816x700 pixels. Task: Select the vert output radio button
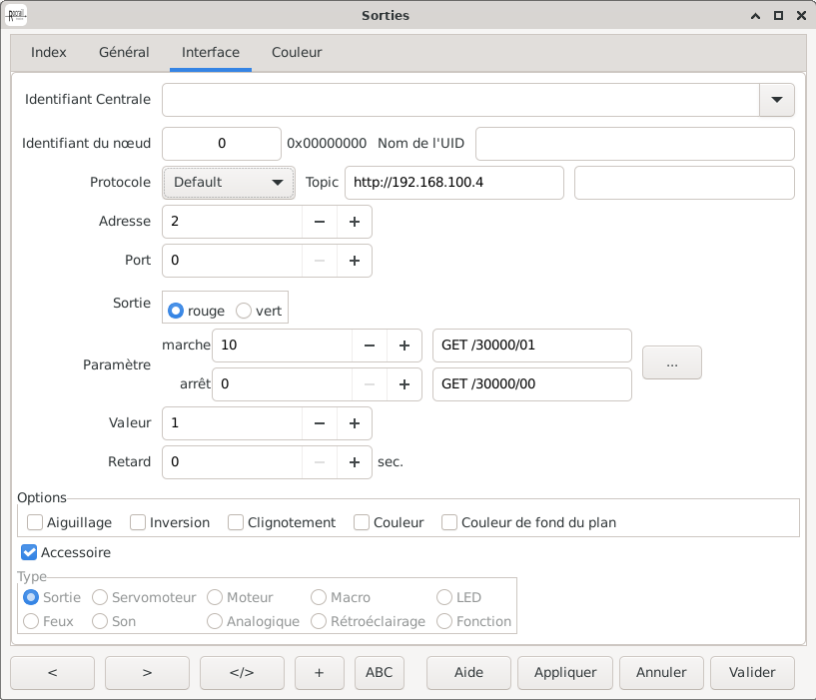(243, 311)
